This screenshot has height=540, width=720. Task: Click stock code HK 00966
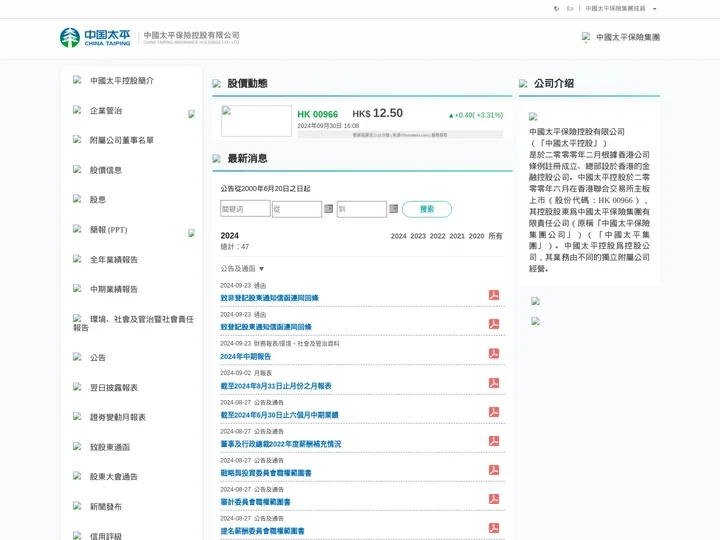317,114
